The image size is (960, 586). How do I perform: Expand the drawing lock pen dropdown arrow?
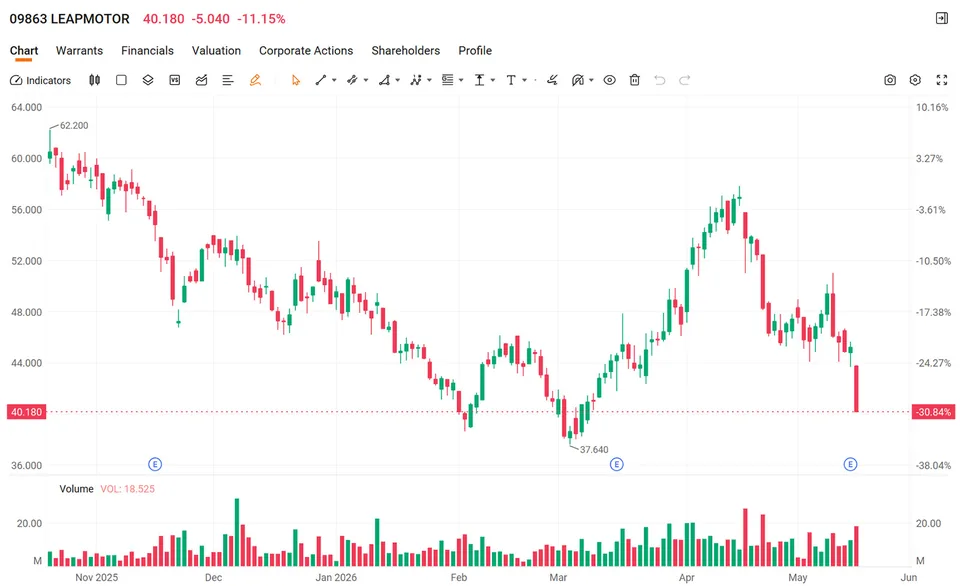click(591, 80)
